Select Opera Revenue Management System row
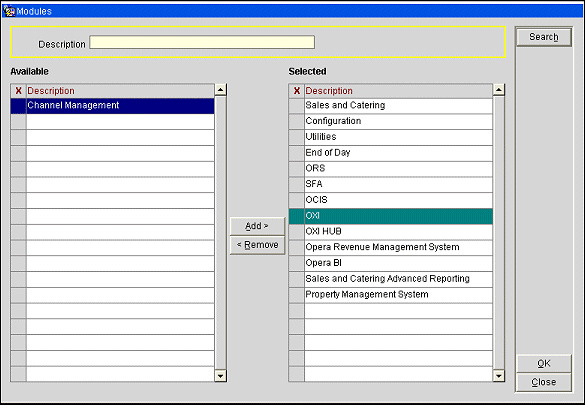This screenshot has height=405, width=585. click(x=398, y=247)
